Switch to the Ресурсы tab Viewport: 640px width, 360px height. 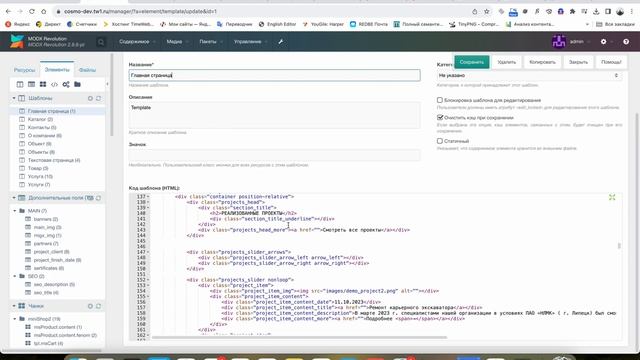point(24,70)
